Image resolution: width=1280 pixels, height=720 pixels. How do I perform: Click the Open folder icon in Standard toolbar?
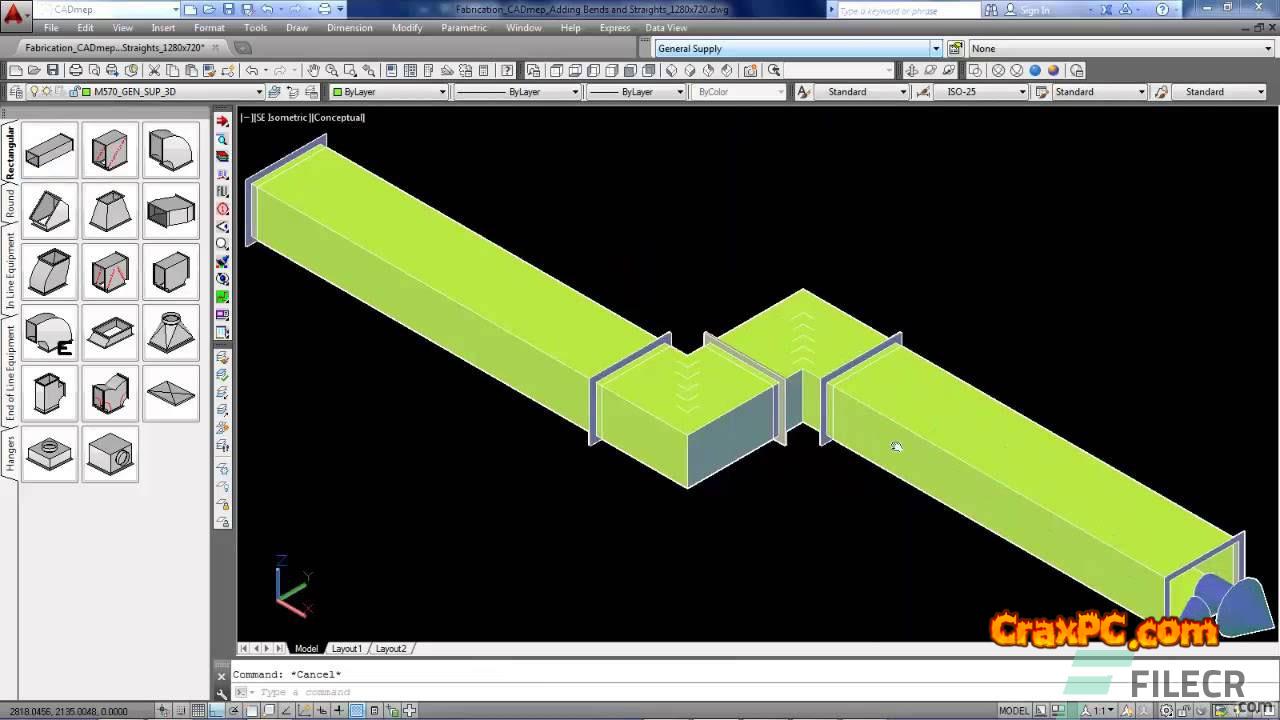34,70
